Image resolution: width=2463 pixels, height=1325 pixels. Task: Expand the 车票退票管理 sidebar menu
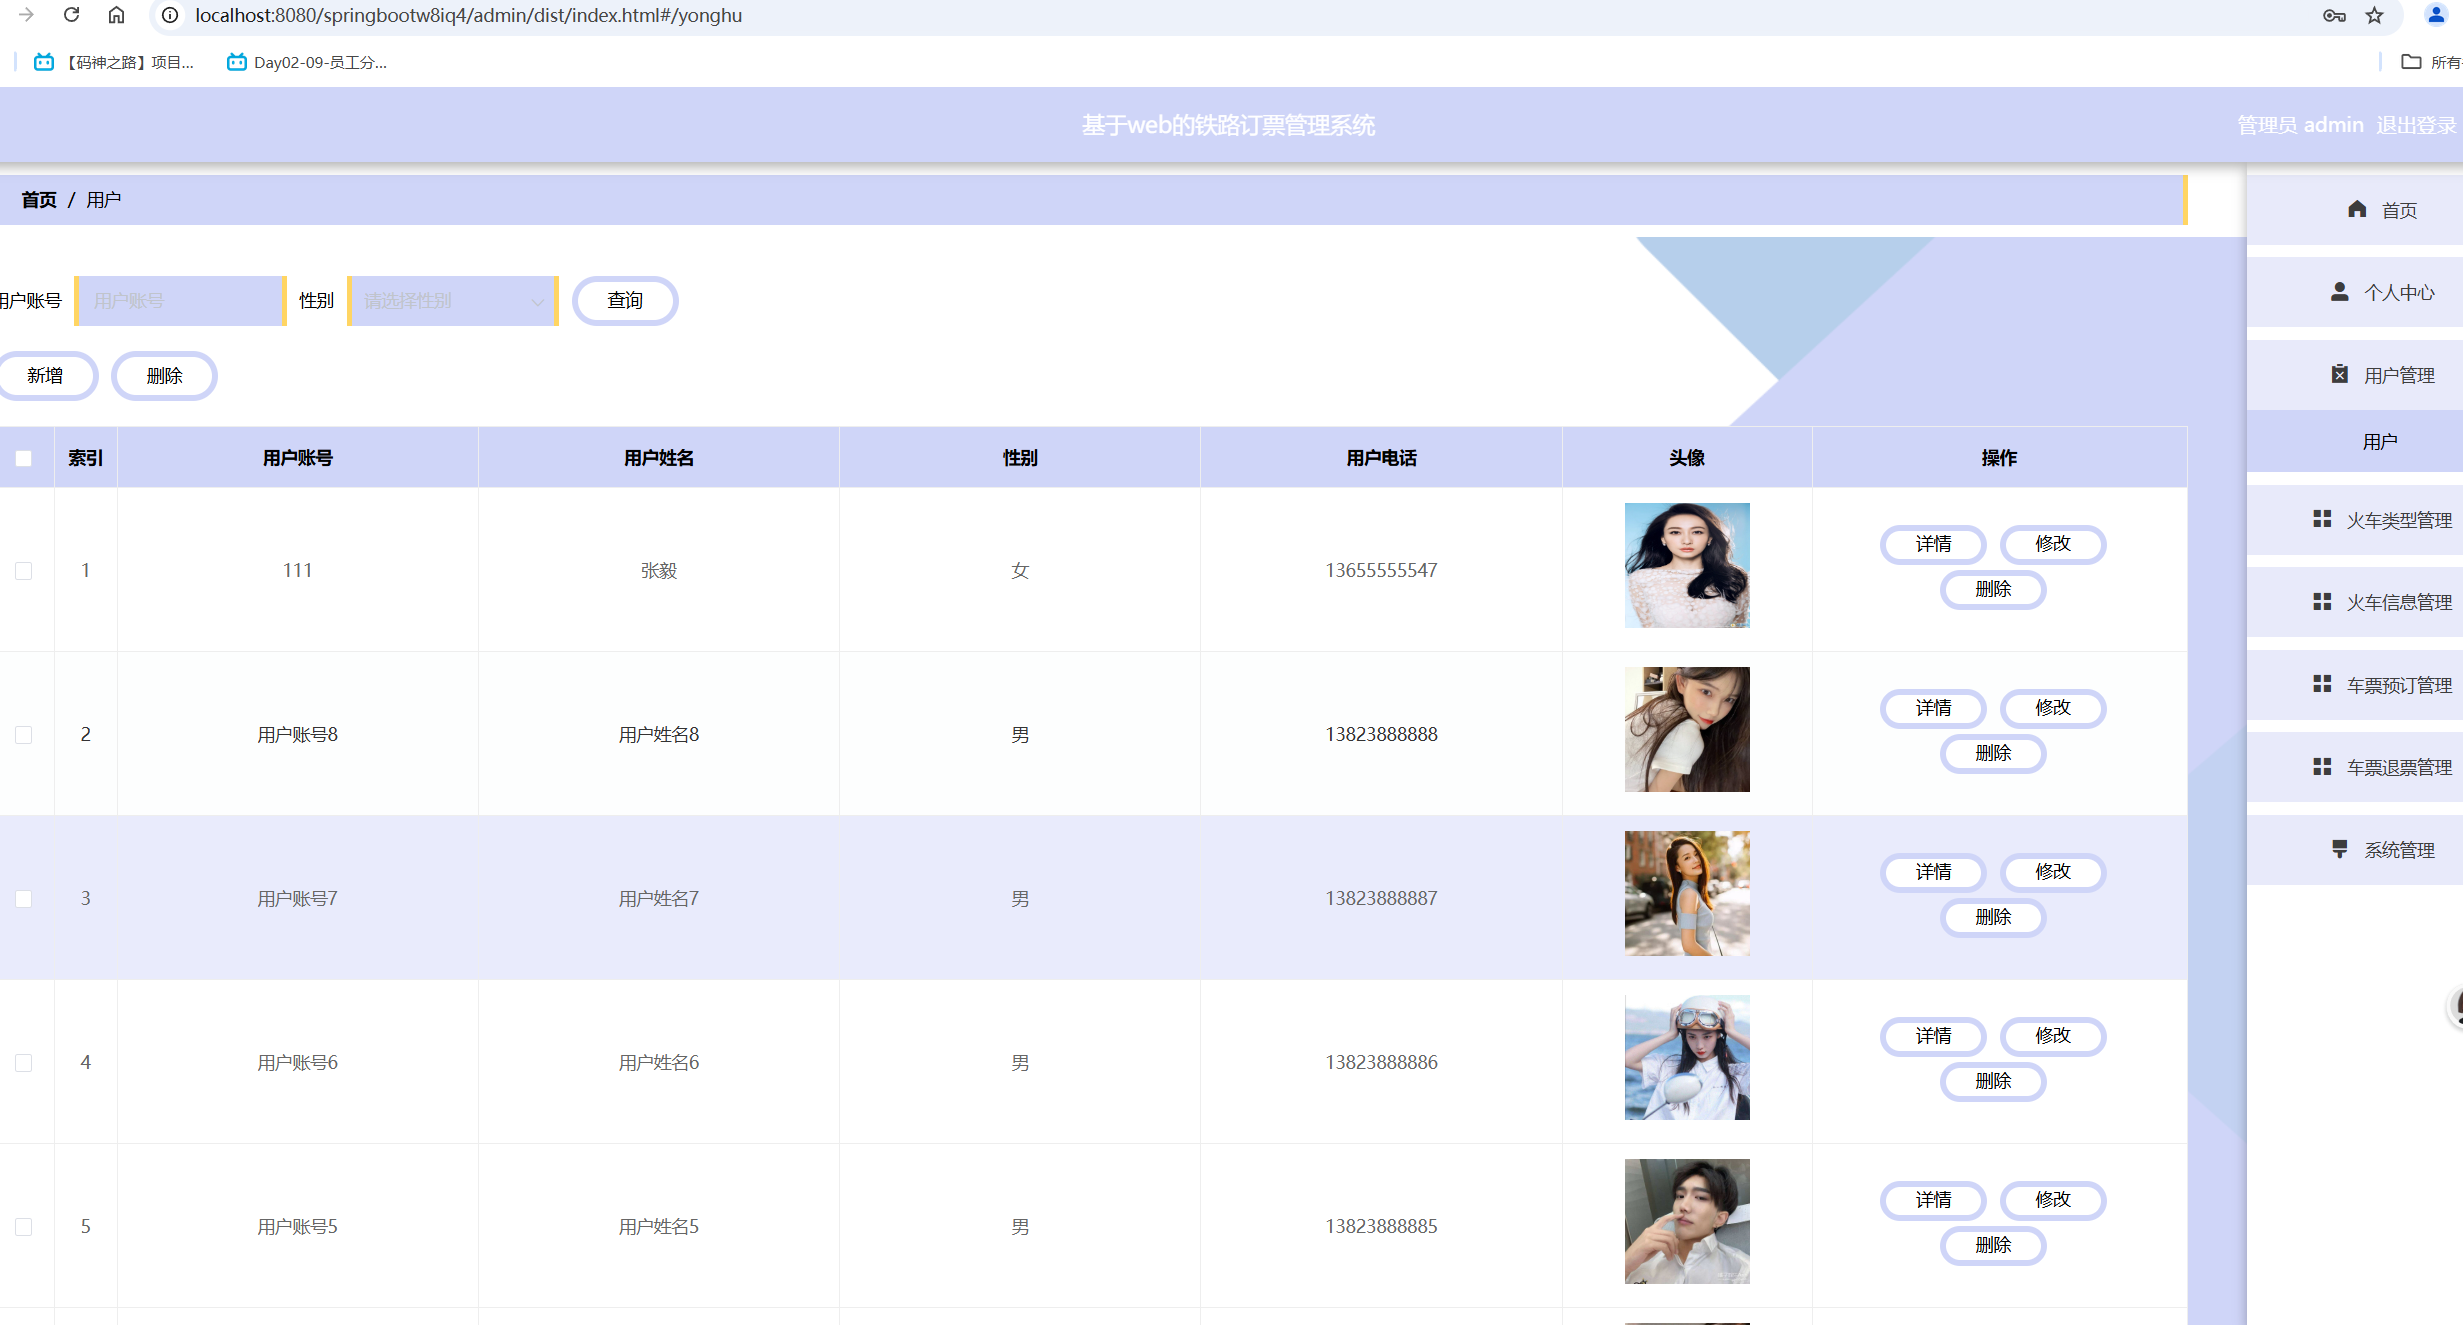pyautogui.click(x=2398, y=767)
